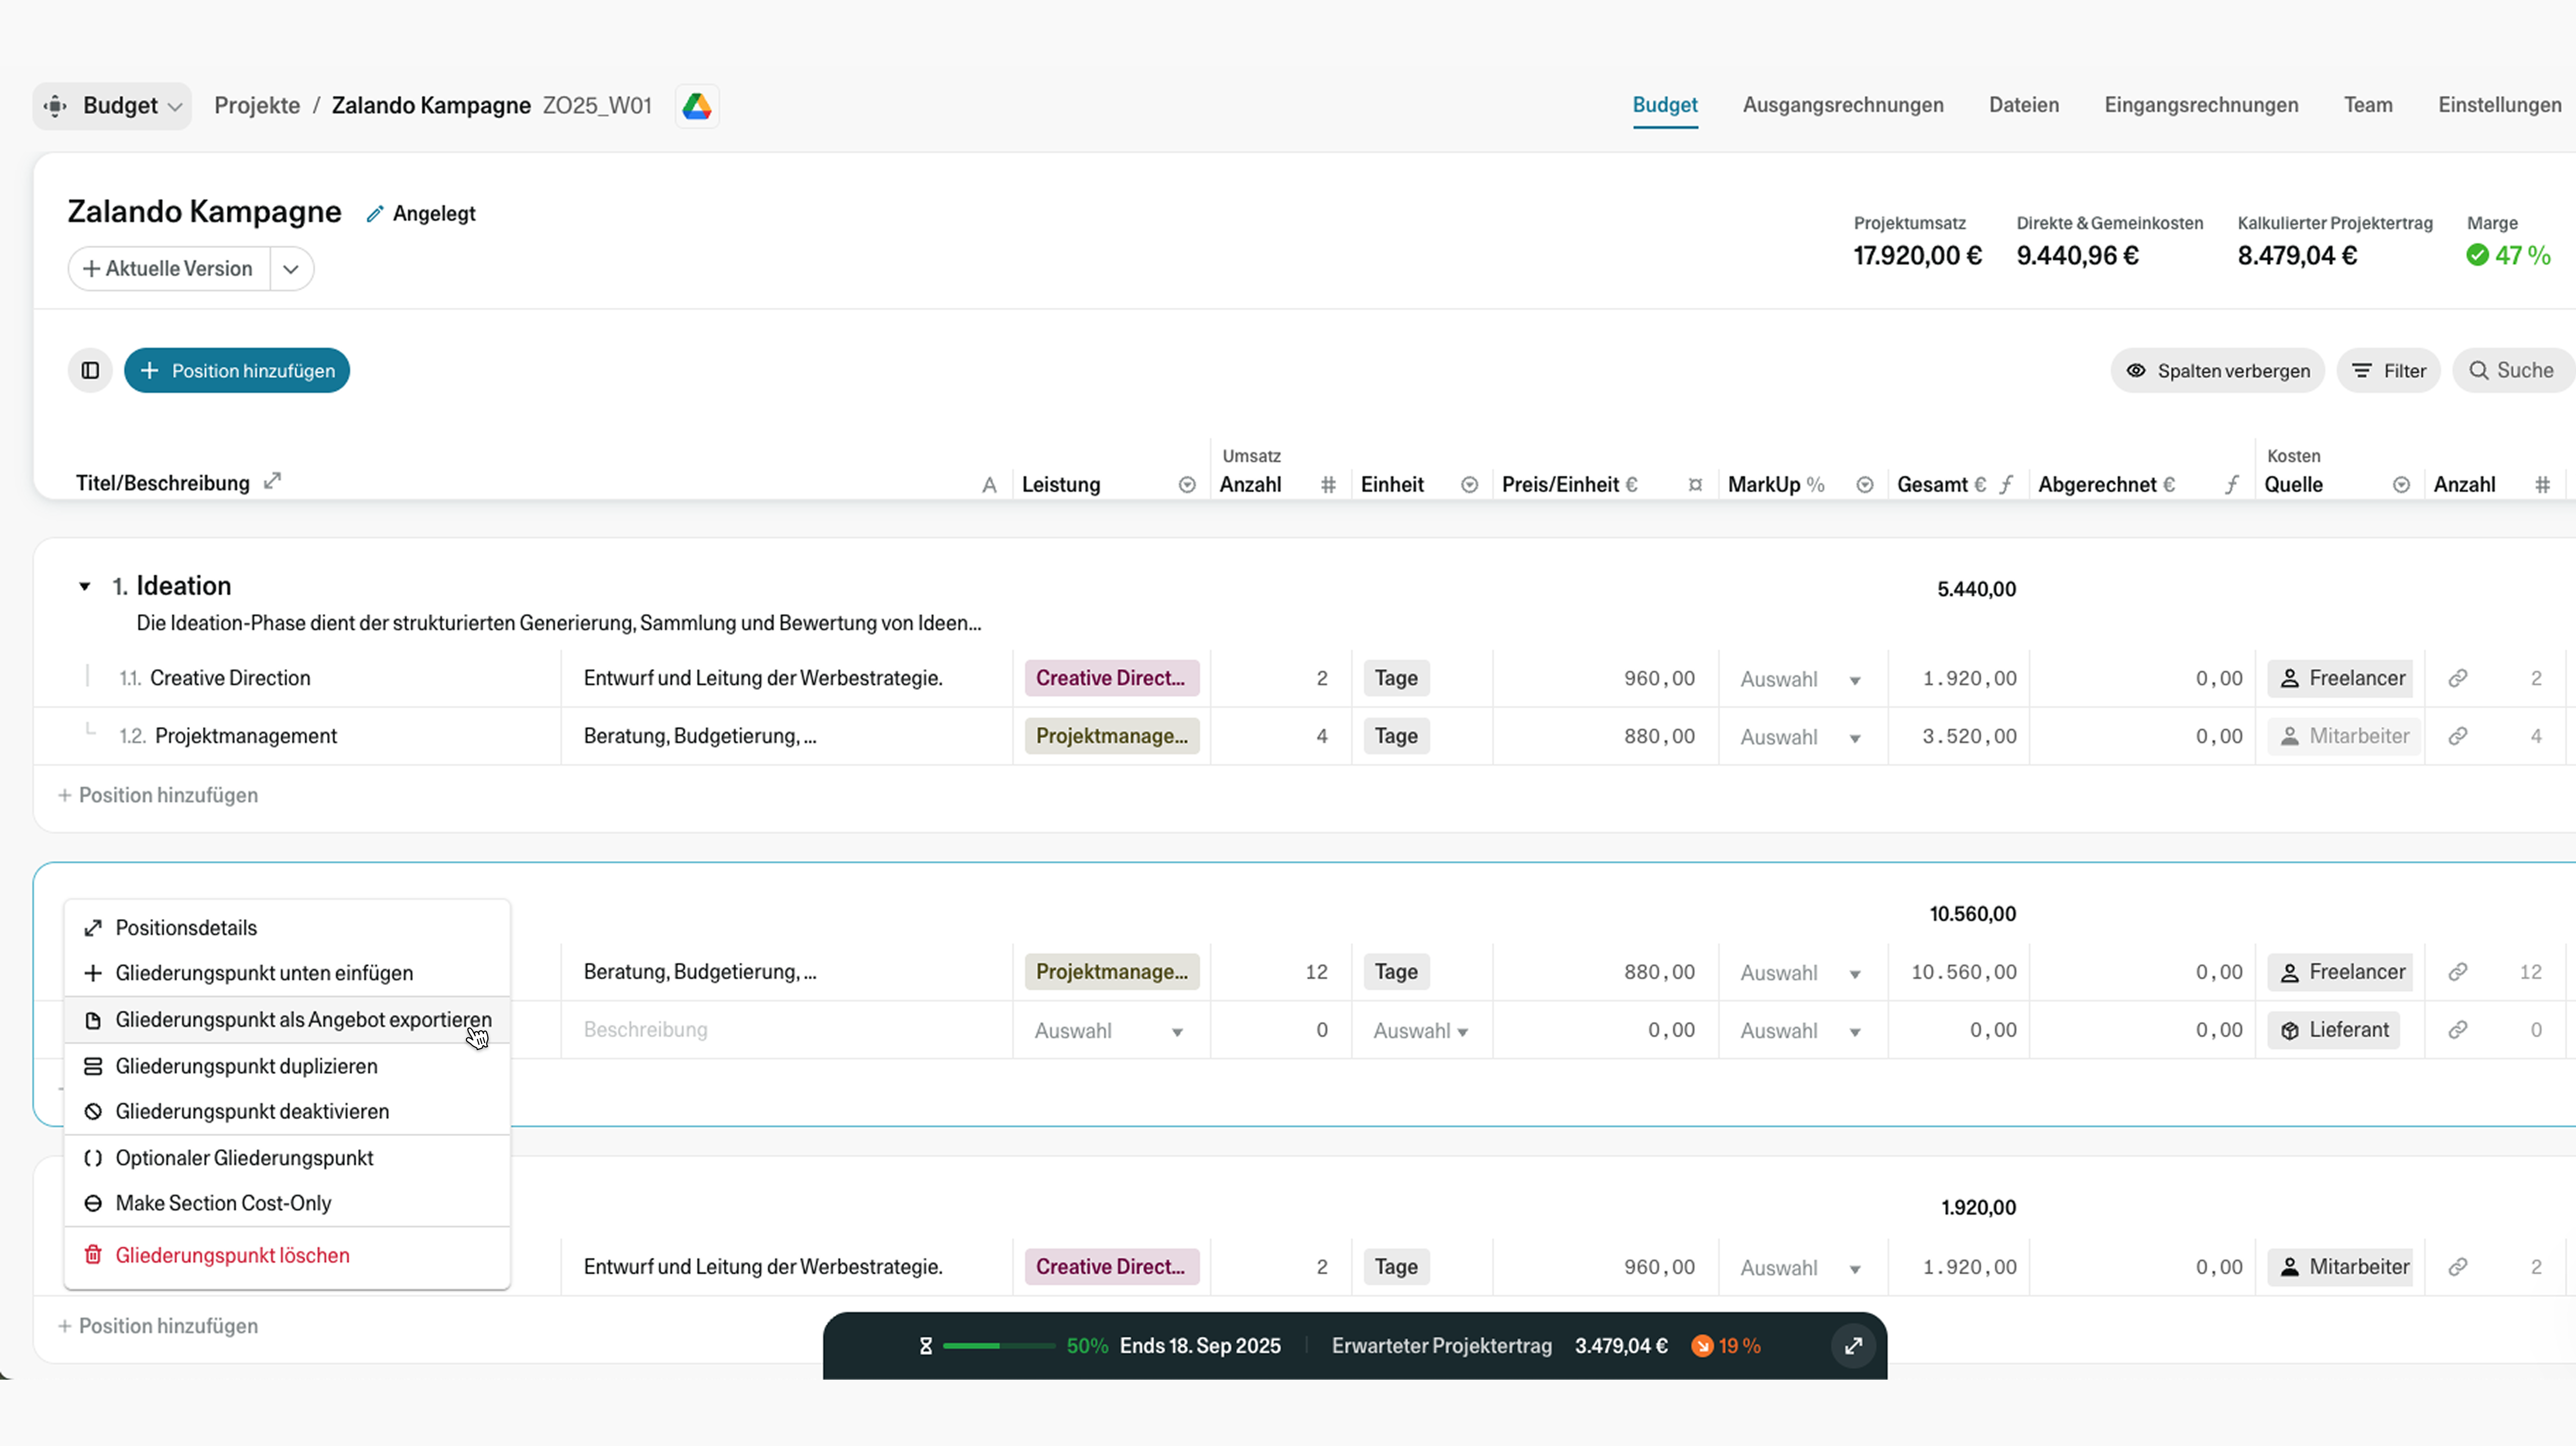Click the hourglass icon in the status bar

point(926,1347)
